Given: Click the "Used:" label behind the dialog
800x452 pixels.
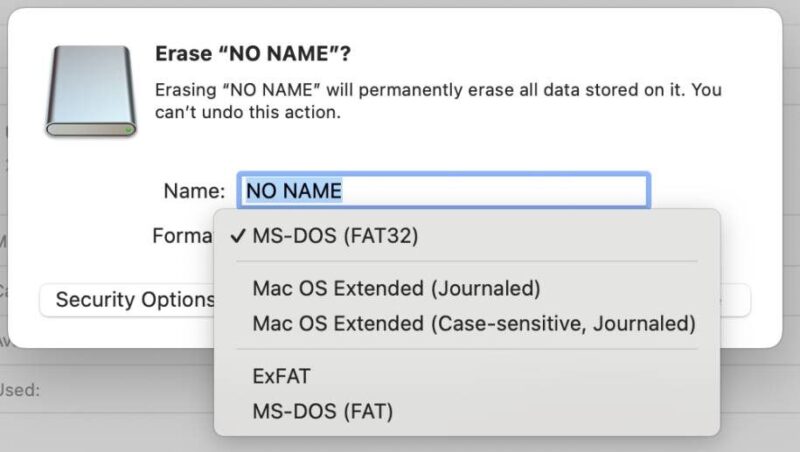Looking at the screenshot, I should (x=20, y=390).
